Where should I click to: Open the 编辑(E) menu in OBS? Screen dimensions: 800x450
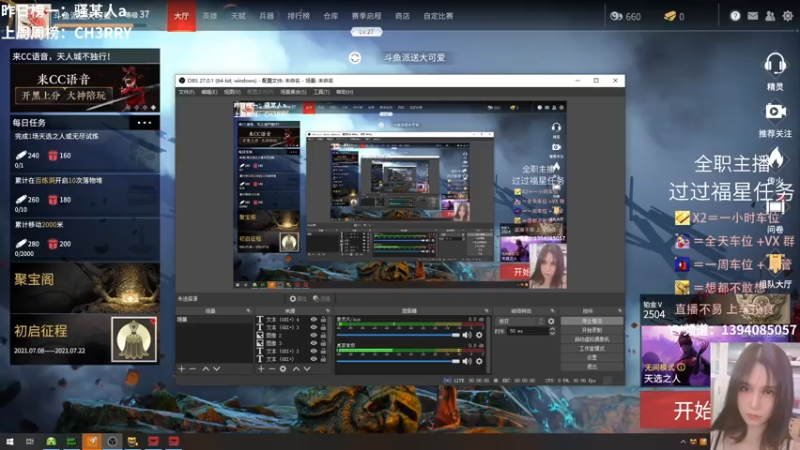coord(209,92)
